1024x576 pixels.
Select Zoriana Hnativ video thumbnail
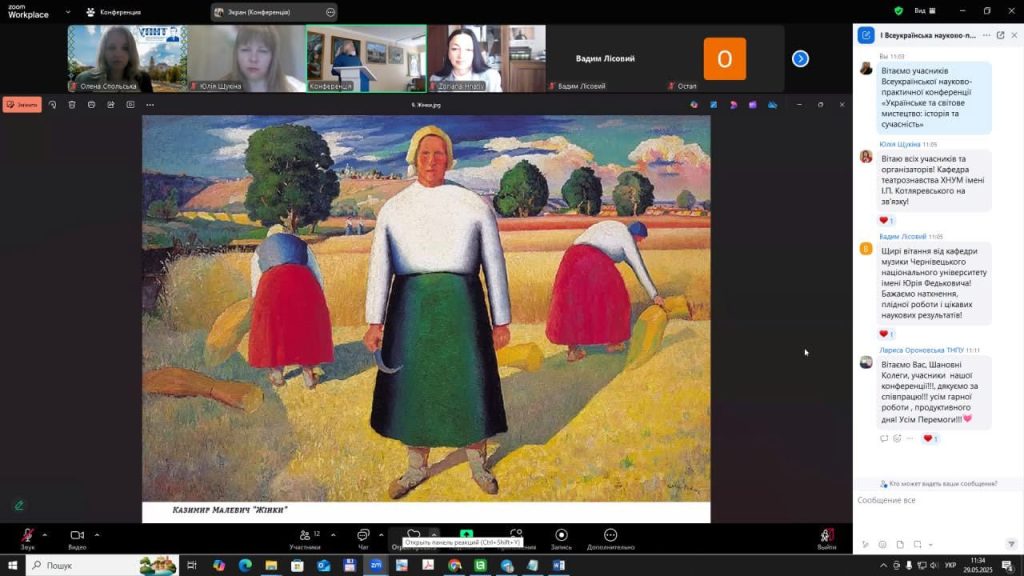pyautogui.click(x=487, y=58)
